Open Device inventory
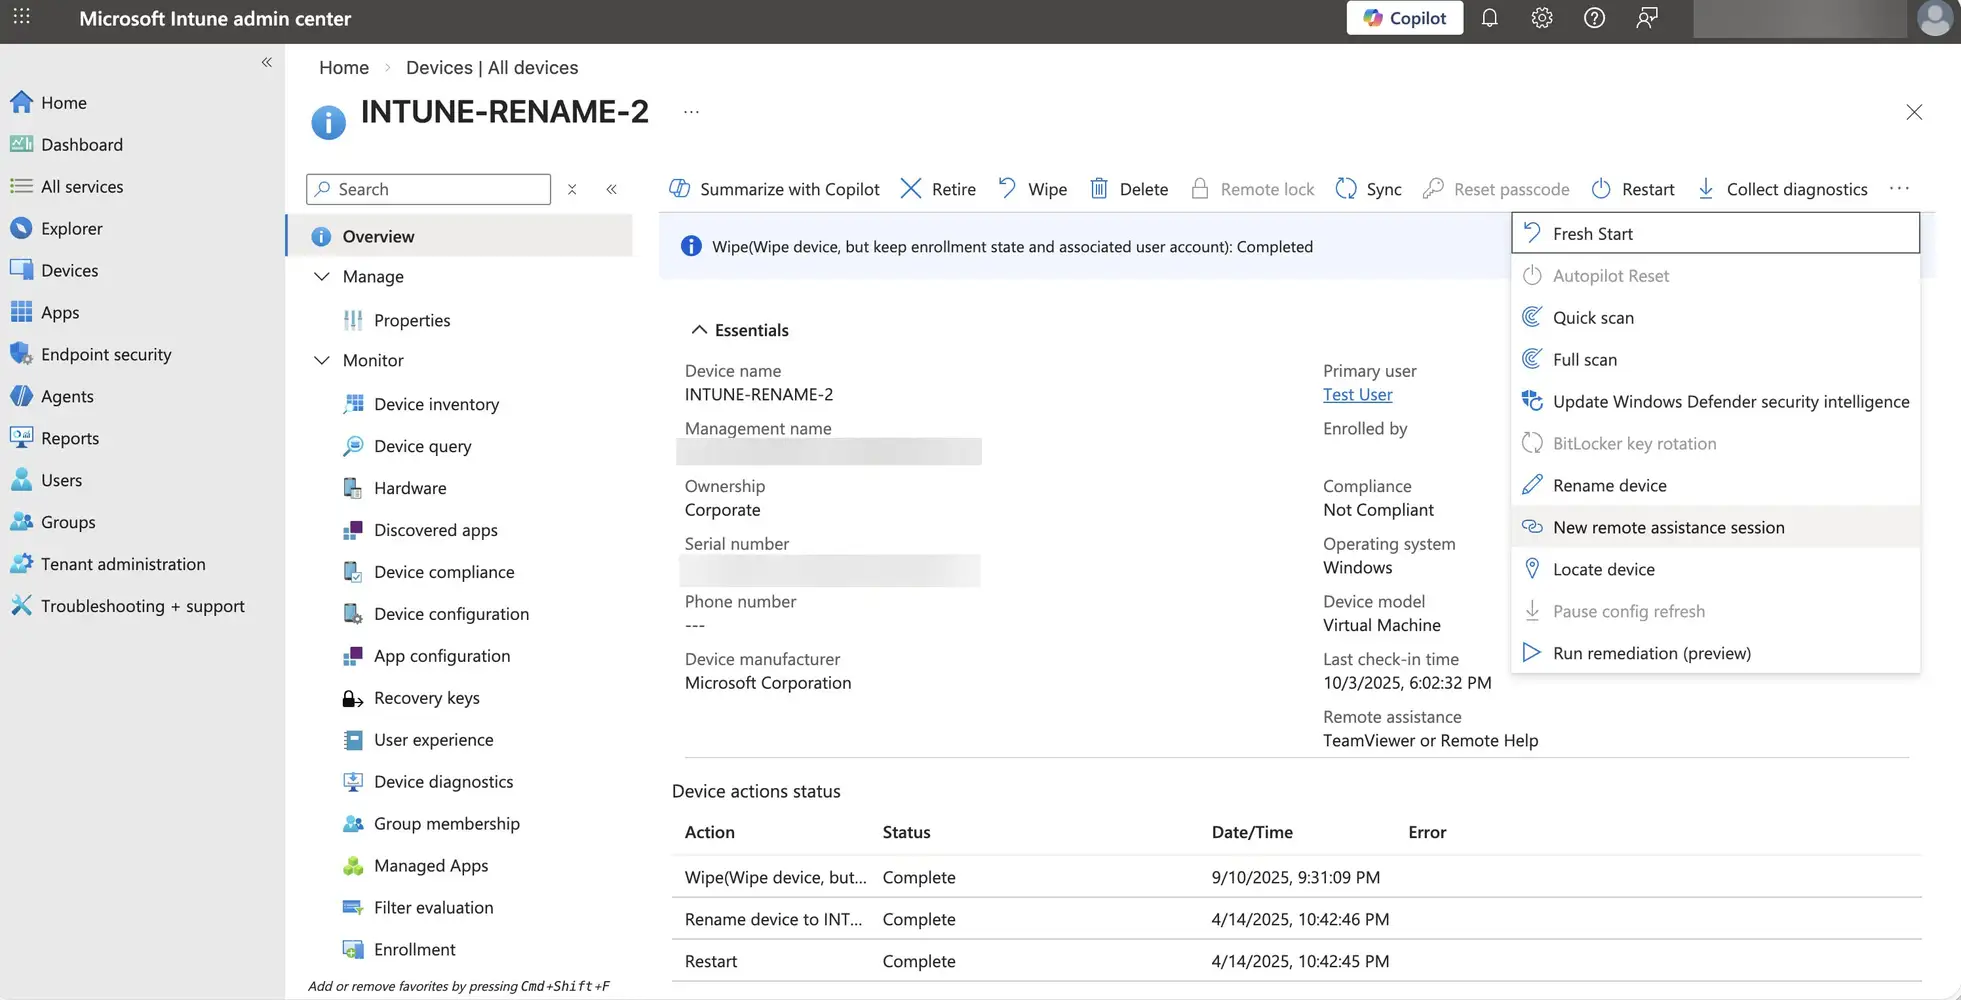This screenshot has height=1000, width=1961. (436, 404)
